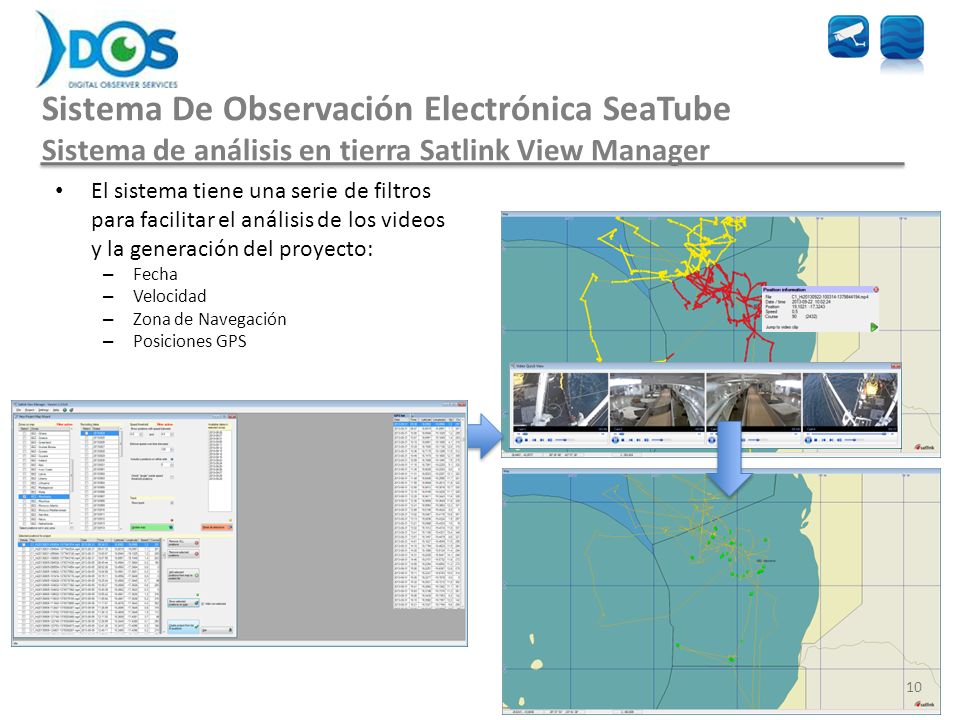This screenshot has width=960, height=720.
Task: Click the fourth video's seek progress bar
Action: 851,434
